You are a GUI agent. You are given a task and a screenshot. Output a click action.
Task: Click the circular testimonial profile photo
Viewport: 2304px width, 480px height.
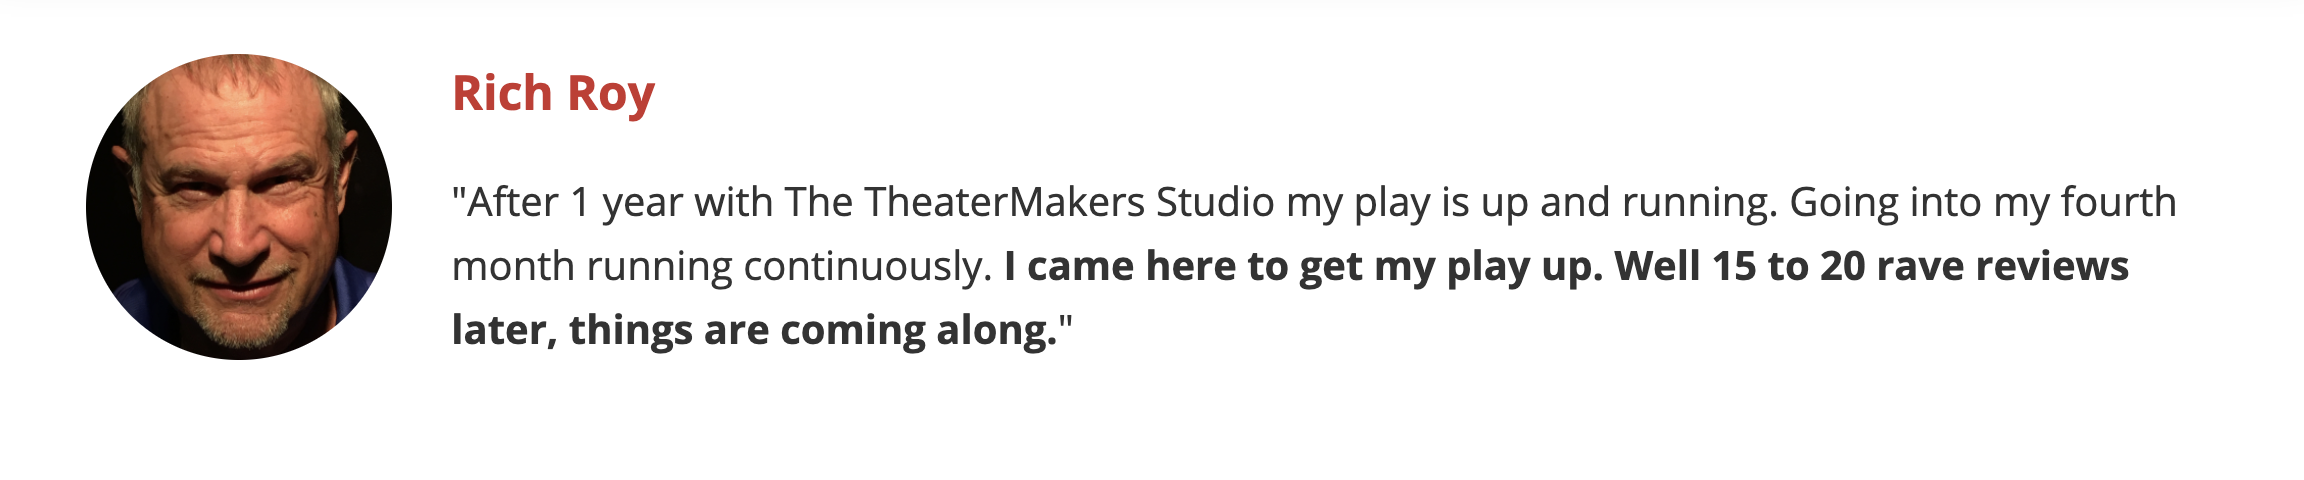tap(239, 207)
